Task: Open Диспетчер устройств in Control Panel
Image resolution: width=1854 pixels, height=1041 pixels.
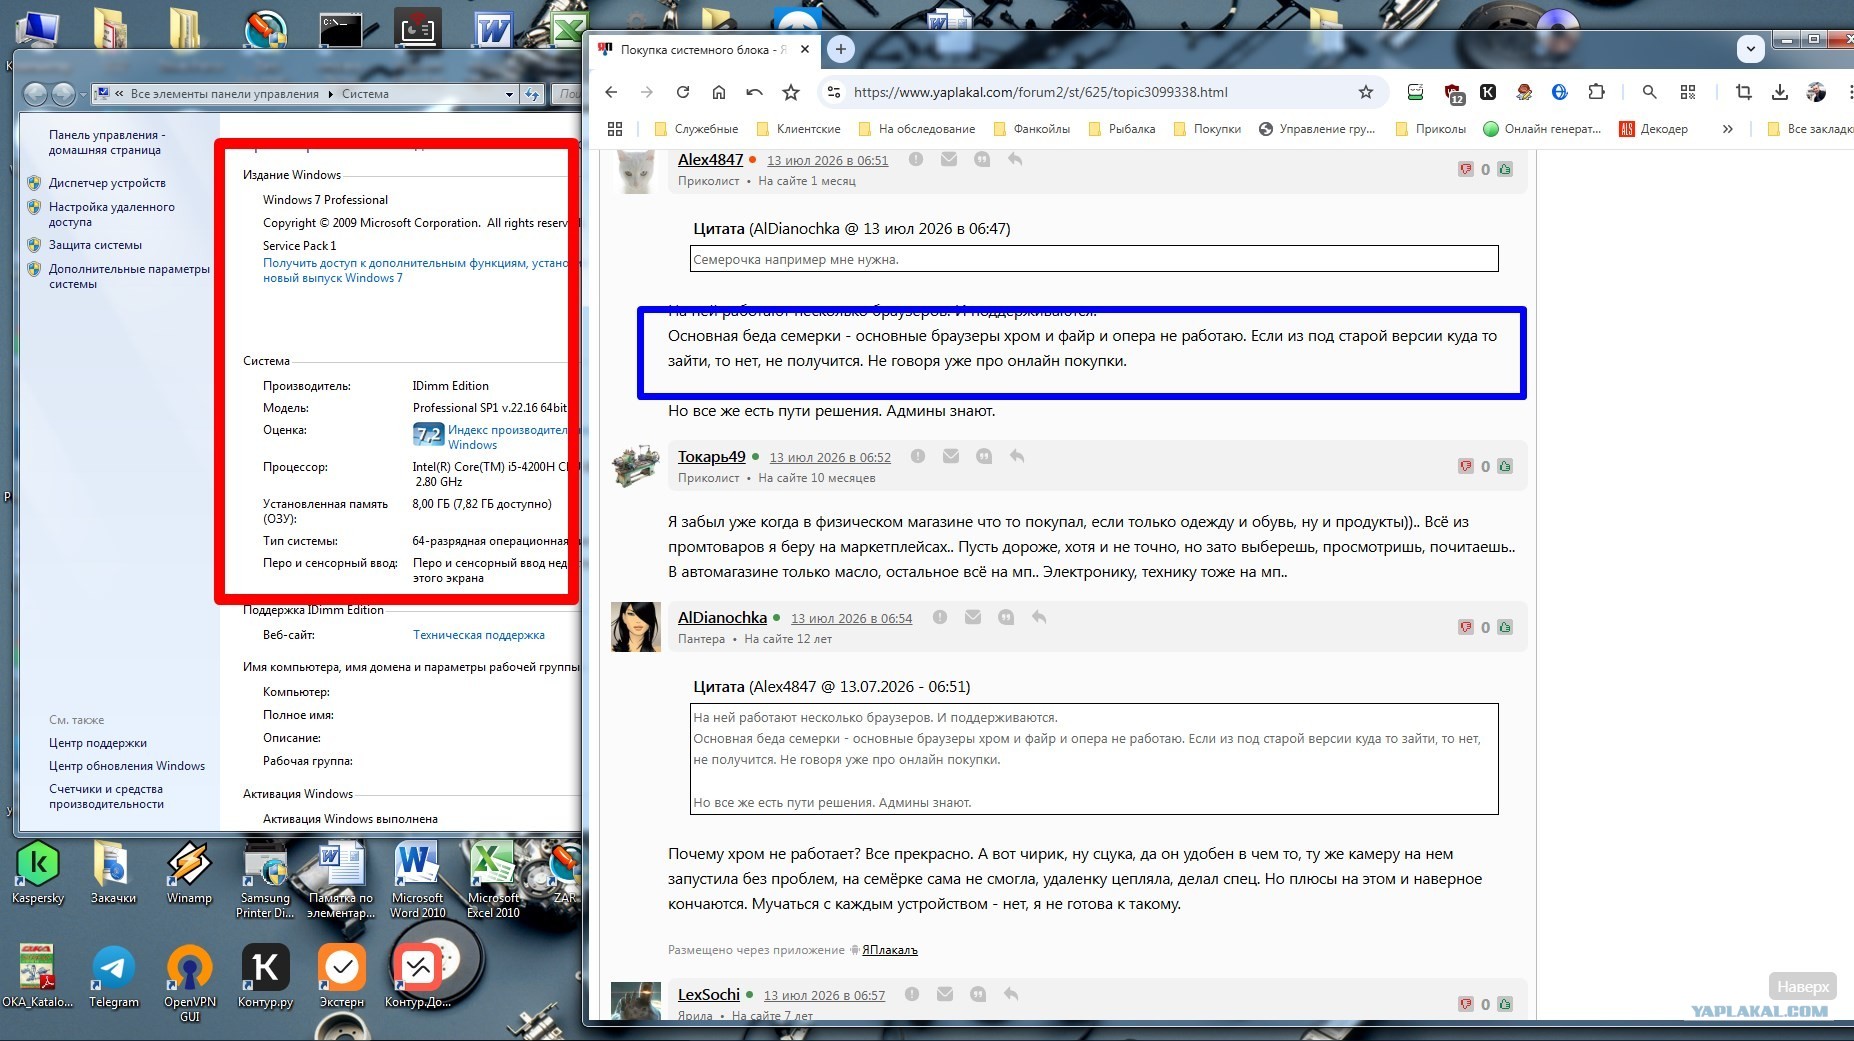Action: (x=107, y=183)
